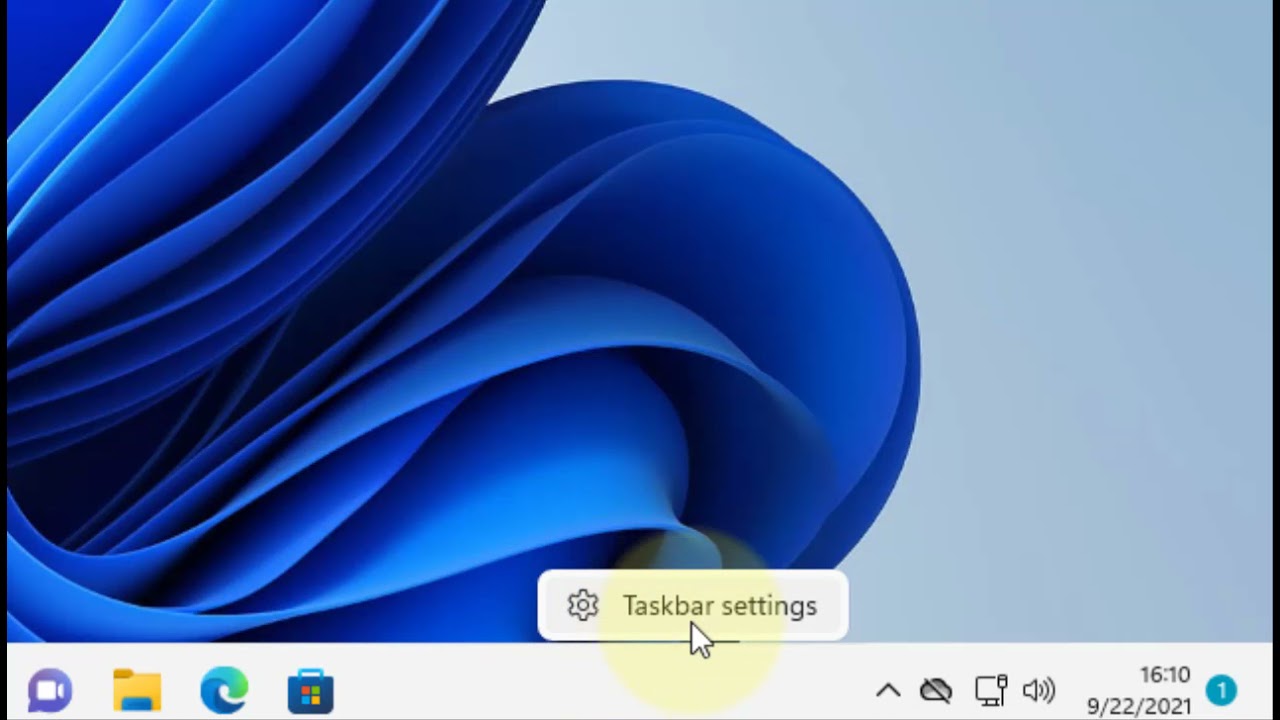Open Microsoft Store app
This screenshot has width=1280, height=720.
[x=311, y=692]
